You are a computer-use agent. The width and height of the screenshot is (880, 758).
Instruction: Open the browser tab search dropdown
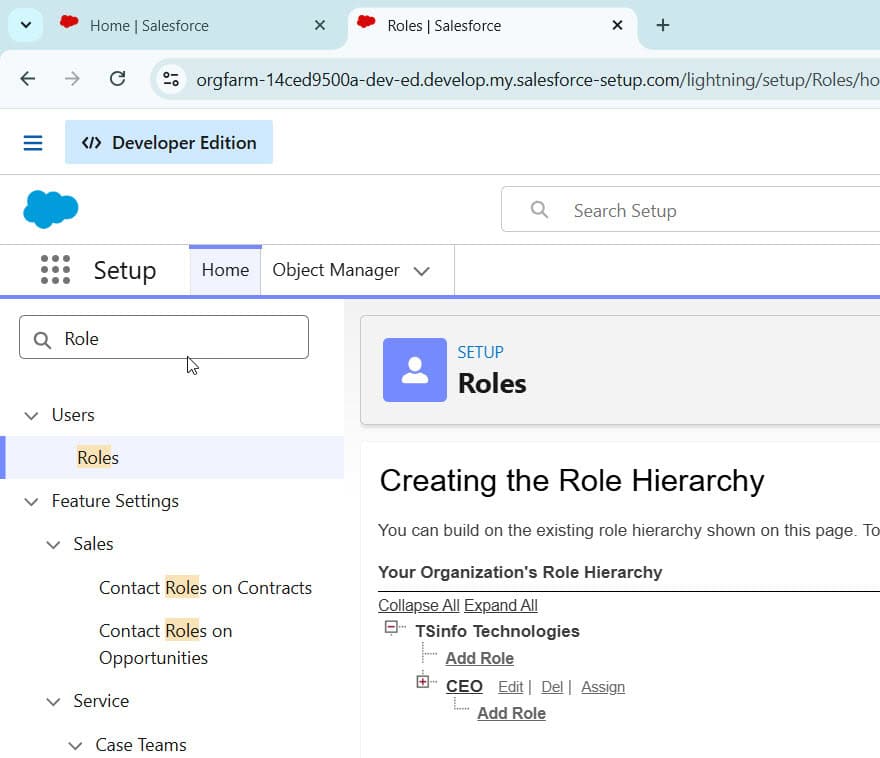pyautogui.click(x=26, y=25)
